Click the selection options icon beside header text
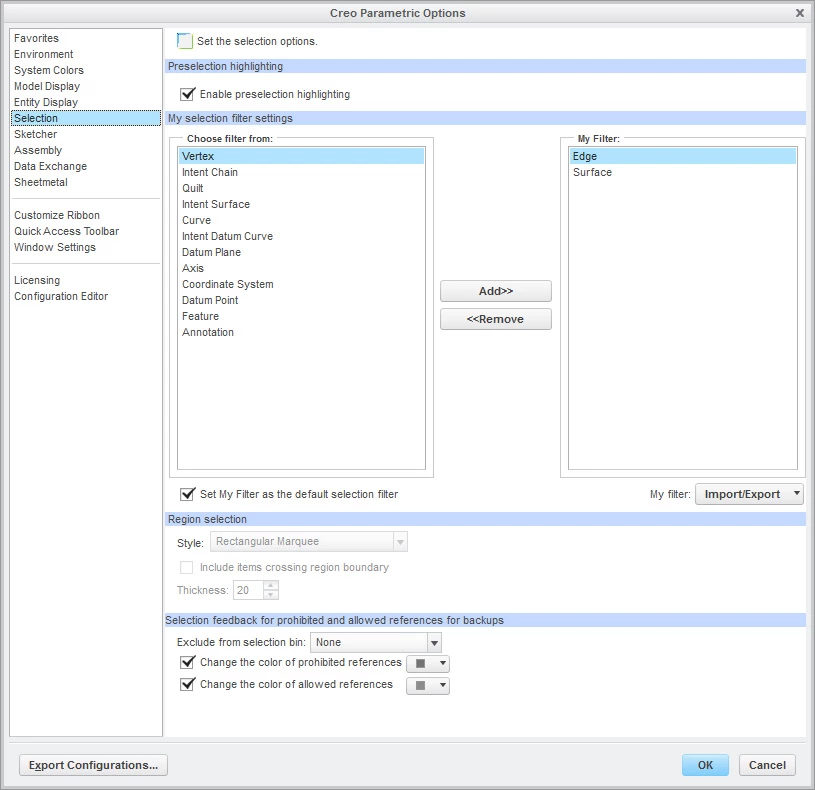 pyautogui.click(x=185, y=41)
